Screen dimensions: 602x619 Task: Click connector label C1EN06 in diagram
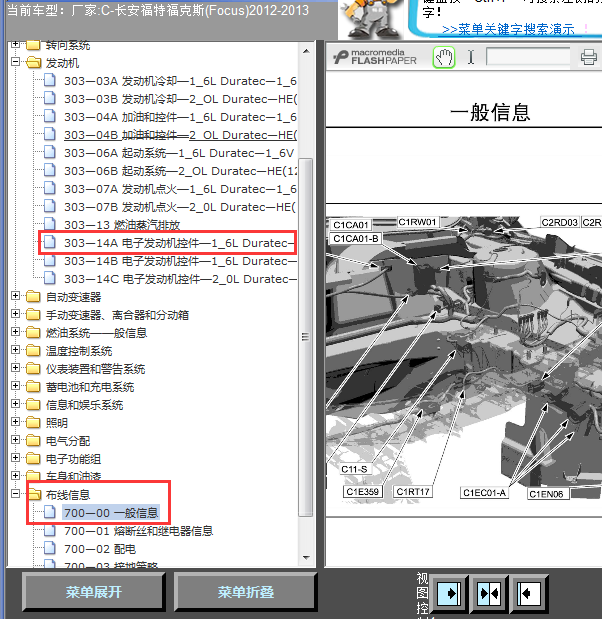(548, 494)
